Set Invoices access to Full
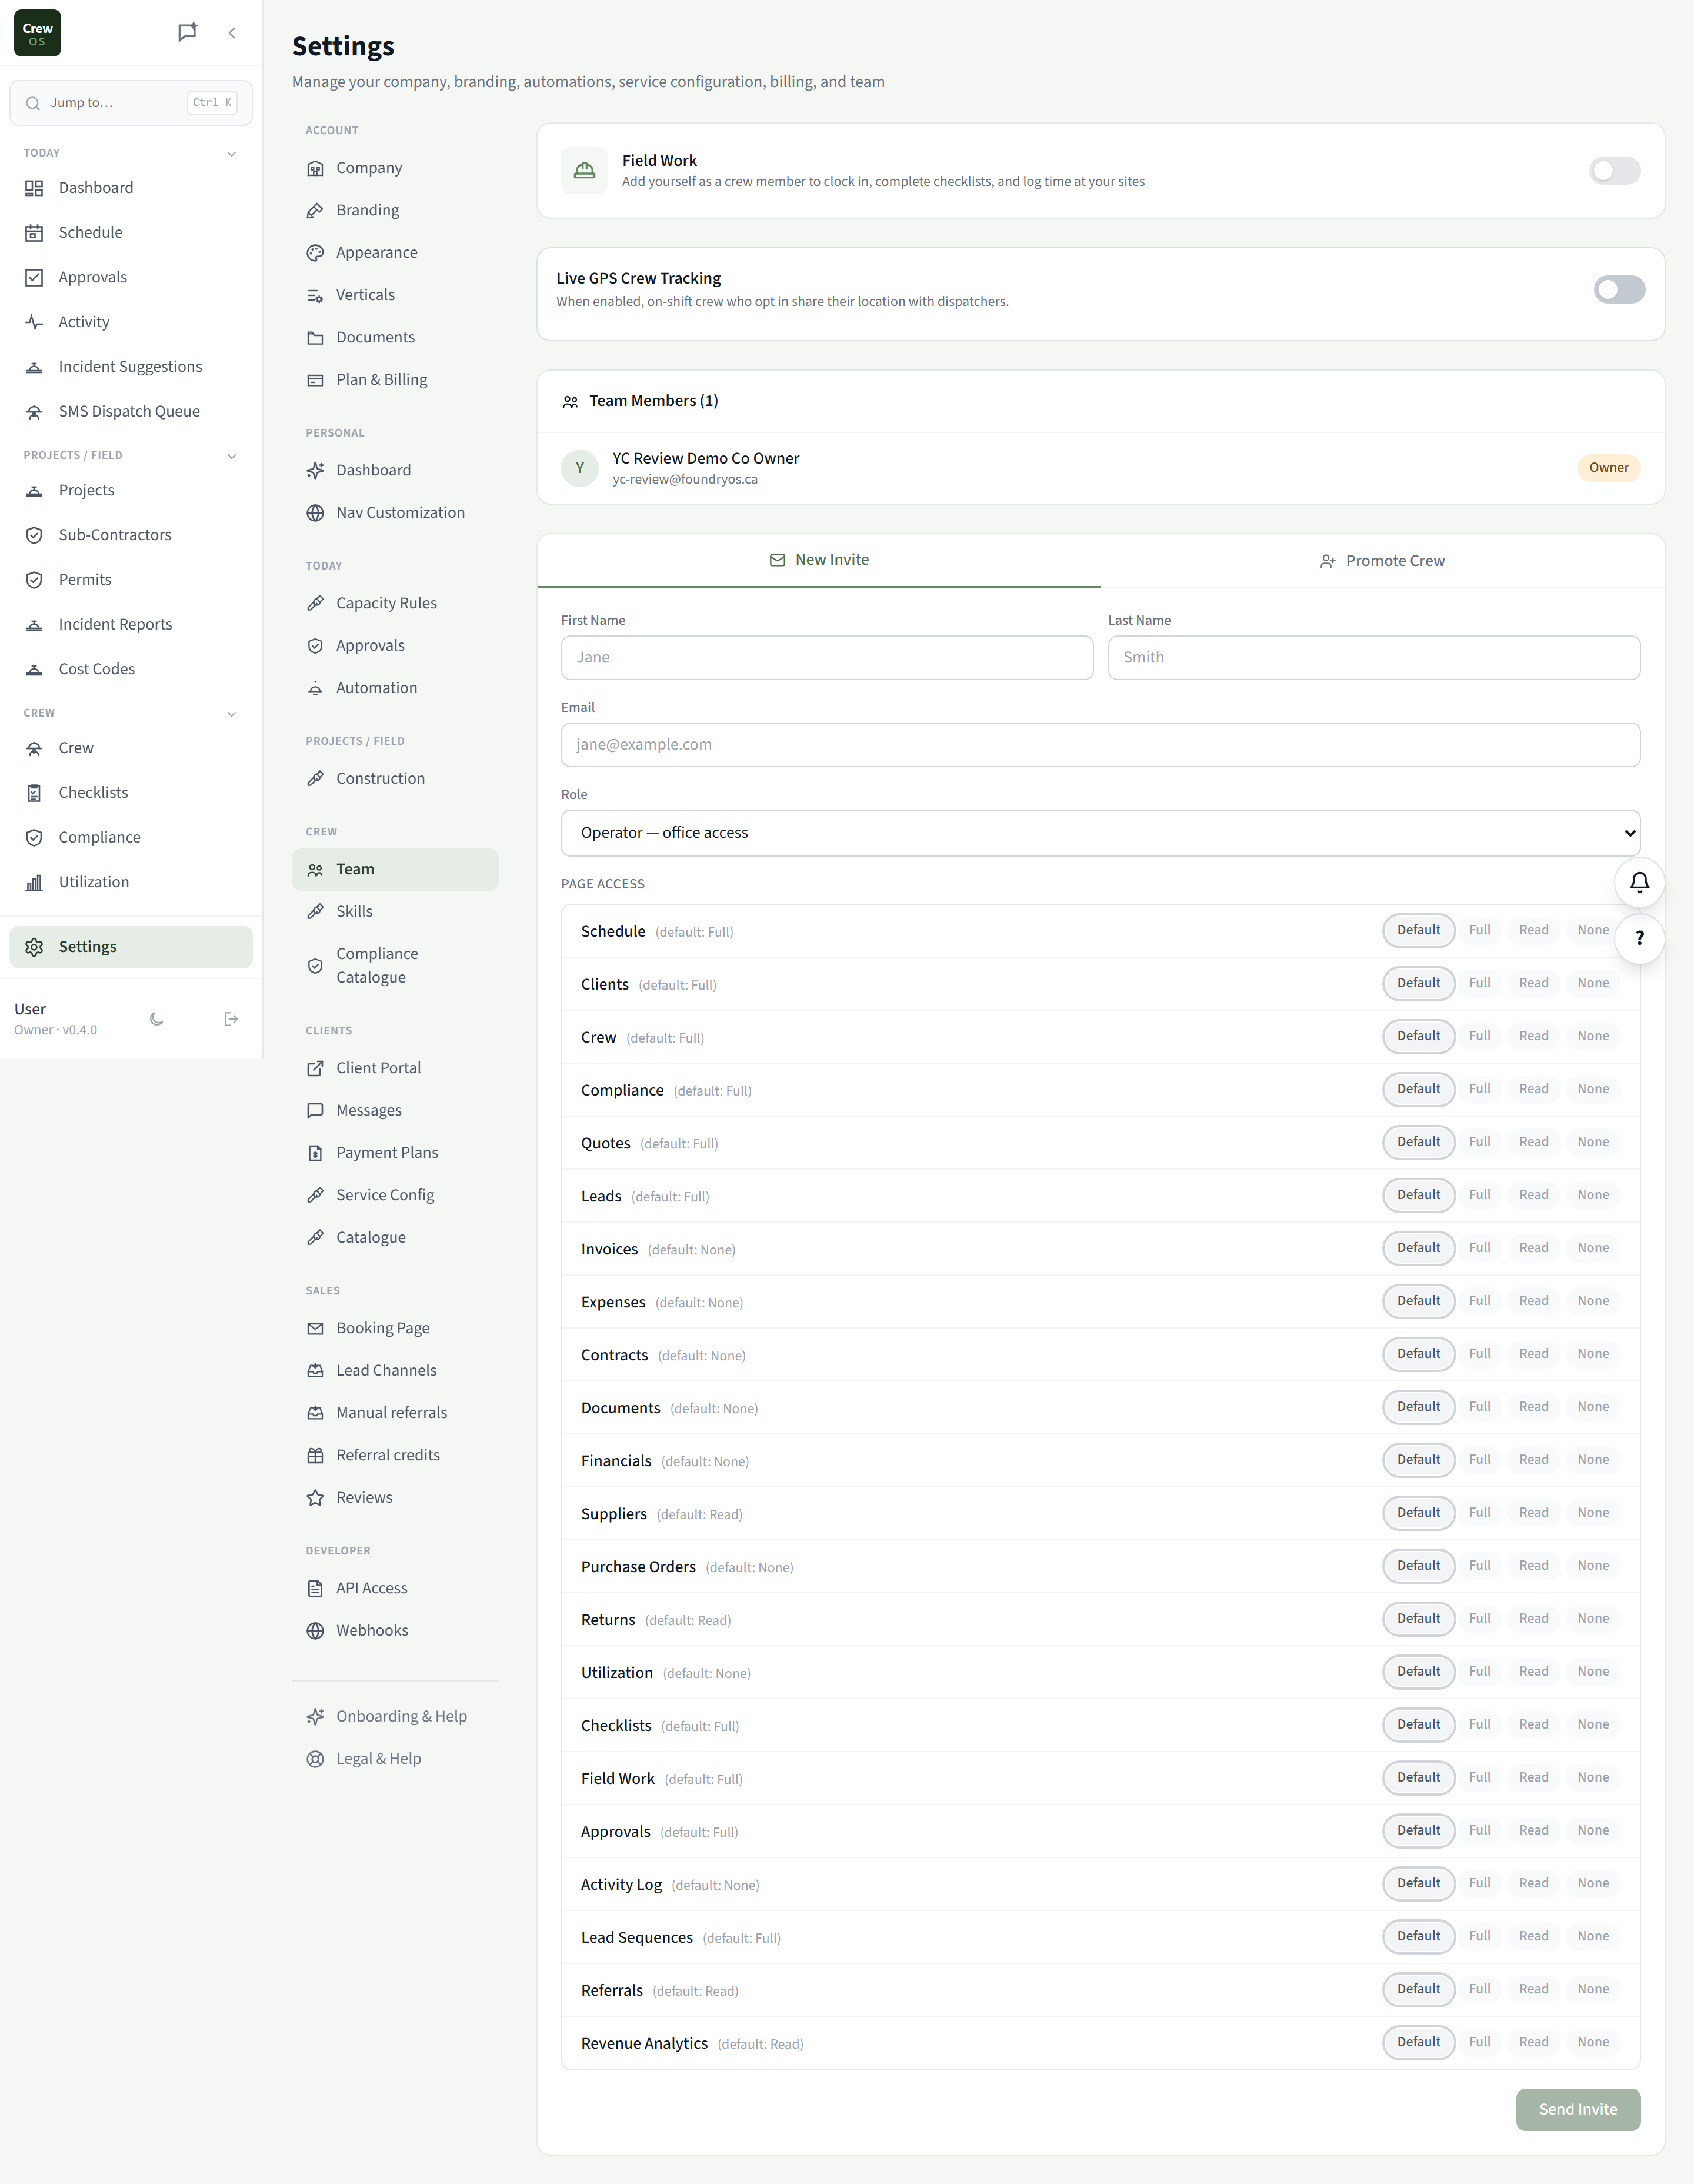Screen dimensions: 1694x2184 tap(1479, 1248)
